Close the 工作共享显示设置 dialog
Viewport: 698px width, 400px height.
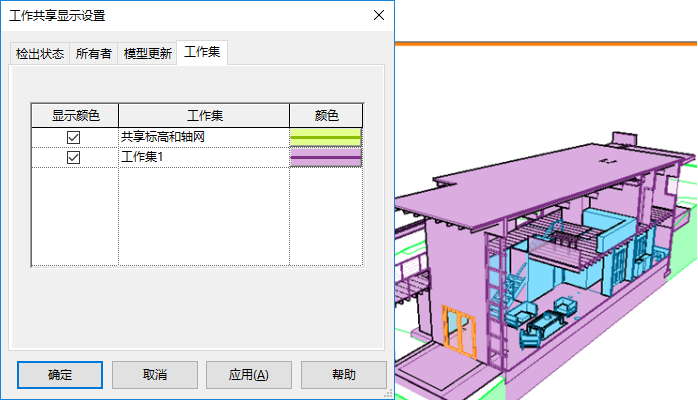[379, 15]
